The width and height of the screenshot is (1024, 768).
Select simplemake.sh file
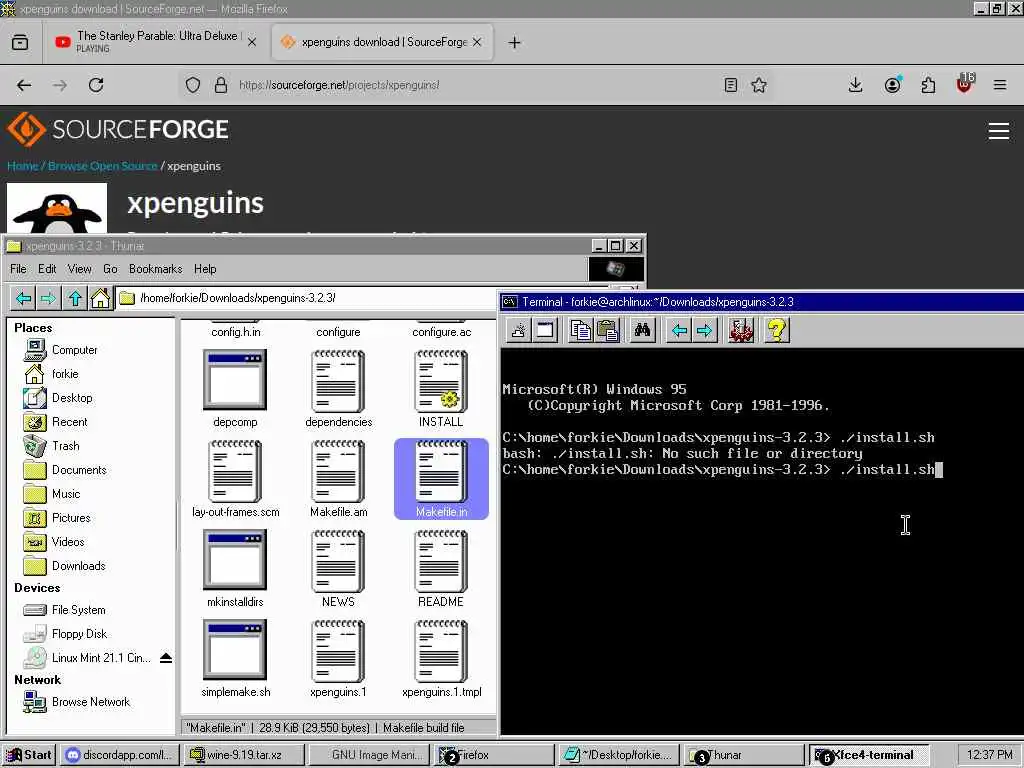[x=235, y=658]
